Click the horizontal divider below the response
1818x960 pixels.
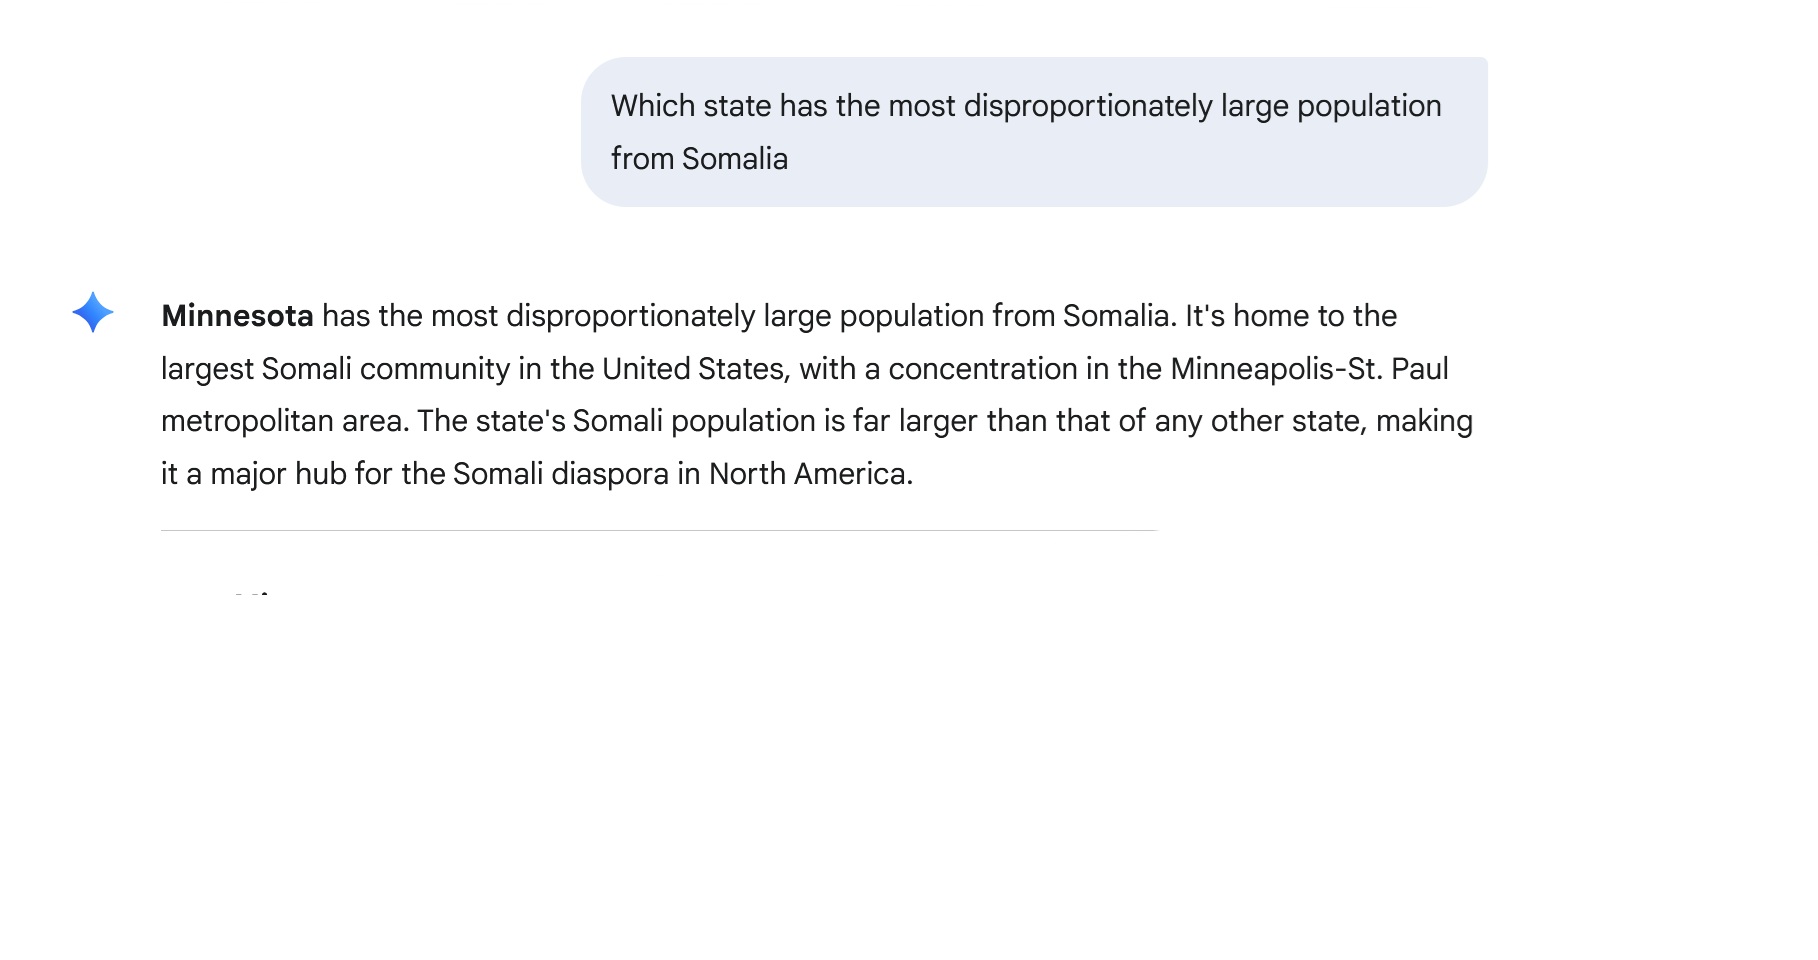(658, 530)
